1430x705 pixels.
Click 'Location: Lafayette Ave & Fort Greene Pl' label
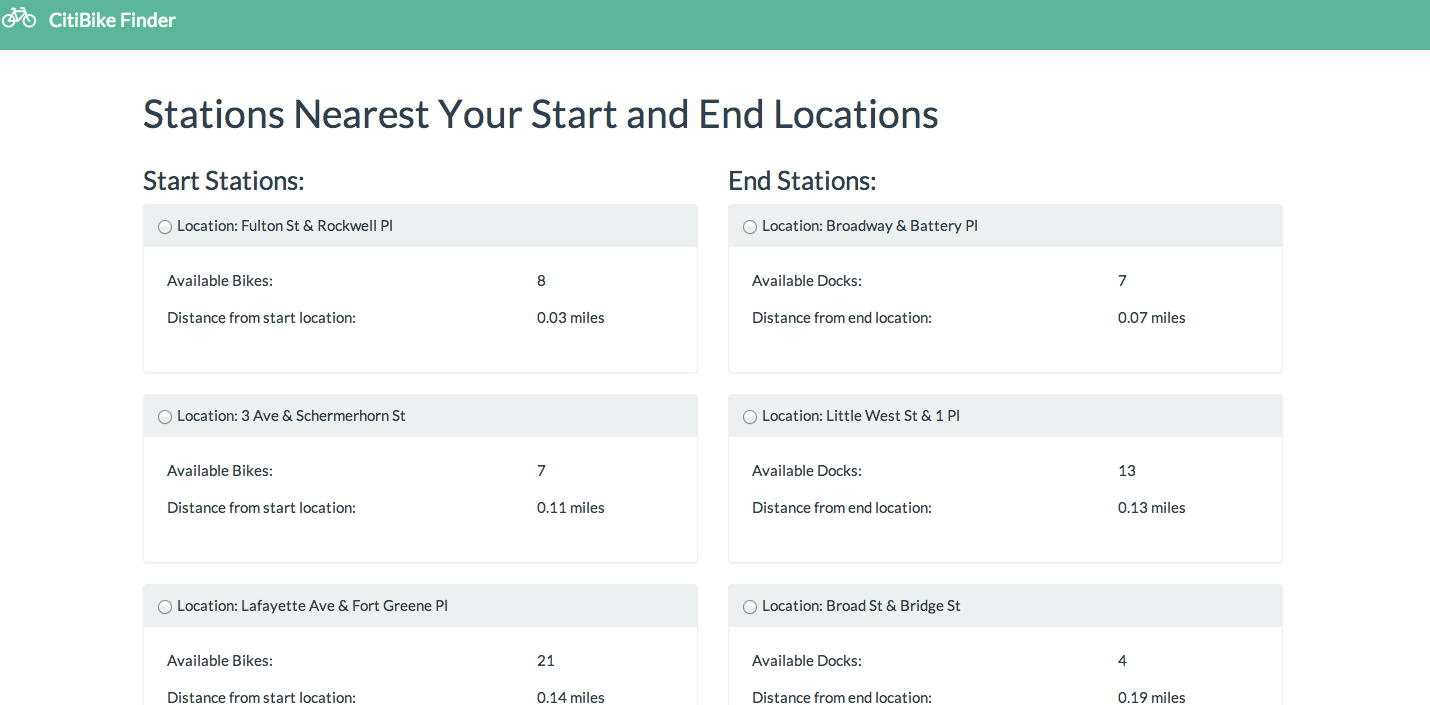[x=312, y=606]
